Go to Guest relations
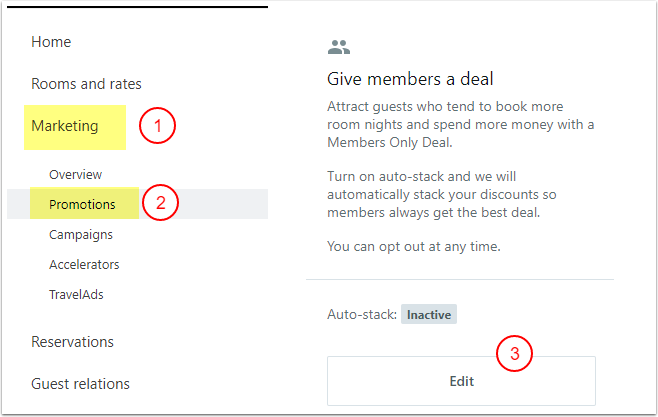 coord(80,384)
